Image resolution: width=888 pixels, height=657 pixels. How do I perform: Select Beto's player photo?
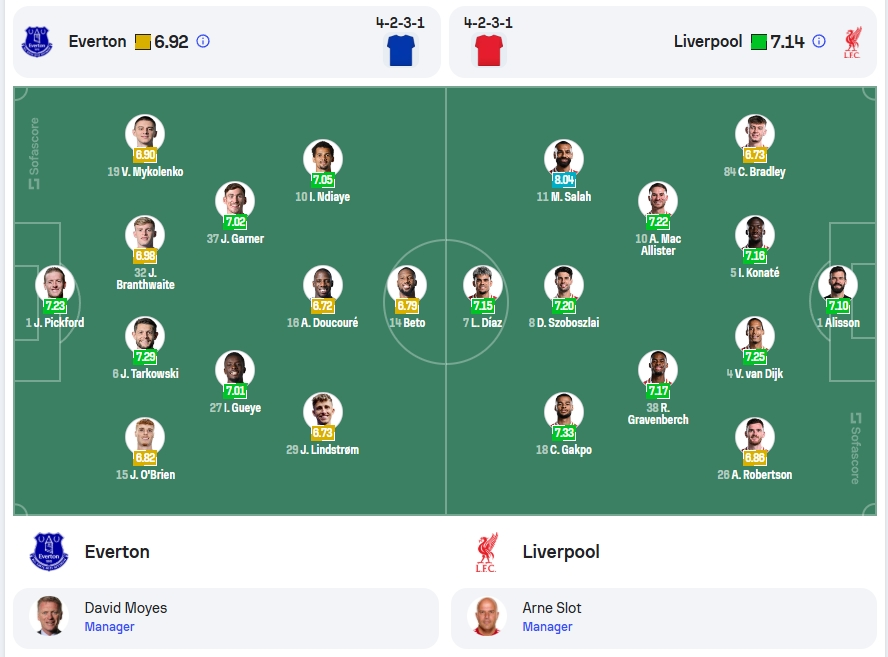click(x=407, y=283)
